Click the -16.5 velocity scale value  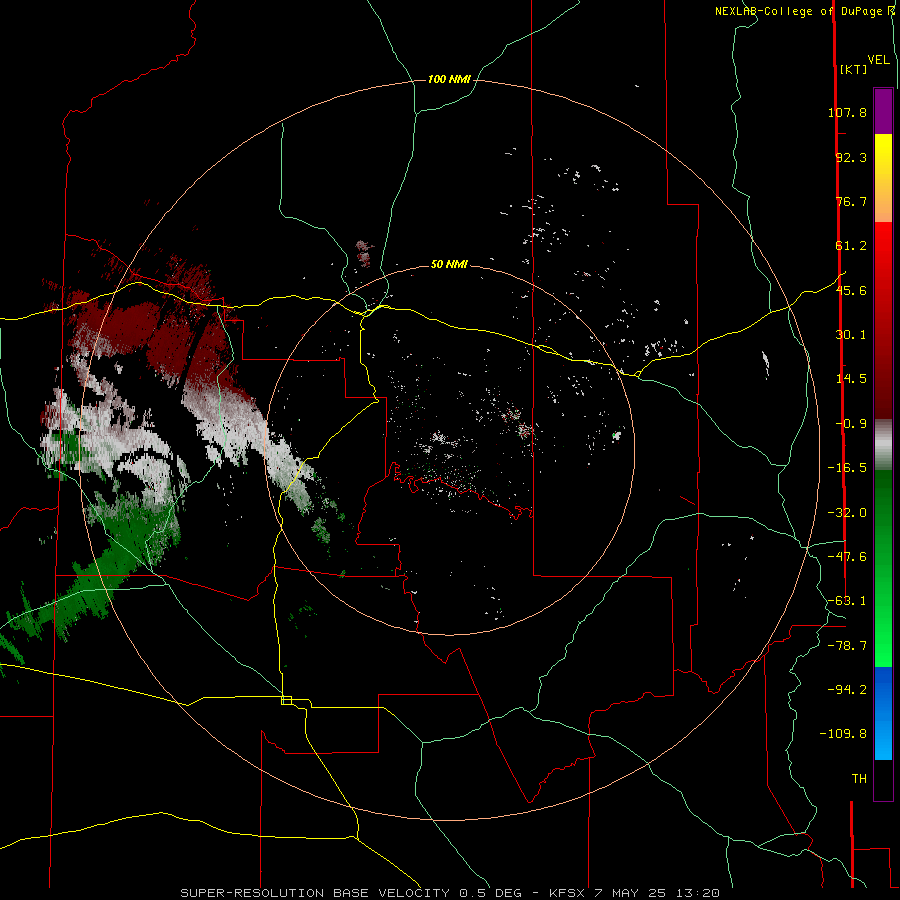847,468
